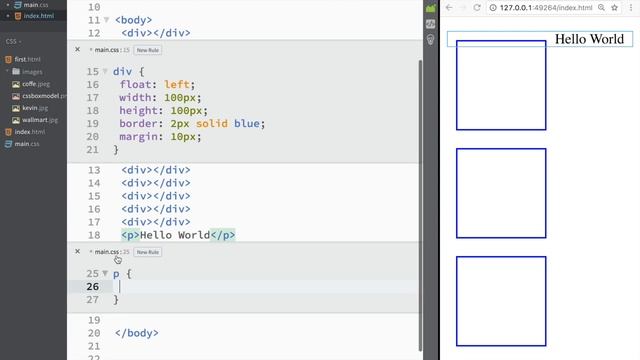
Task: Click the HTML5 icon of index.html in working files
Action: point(18,16)
